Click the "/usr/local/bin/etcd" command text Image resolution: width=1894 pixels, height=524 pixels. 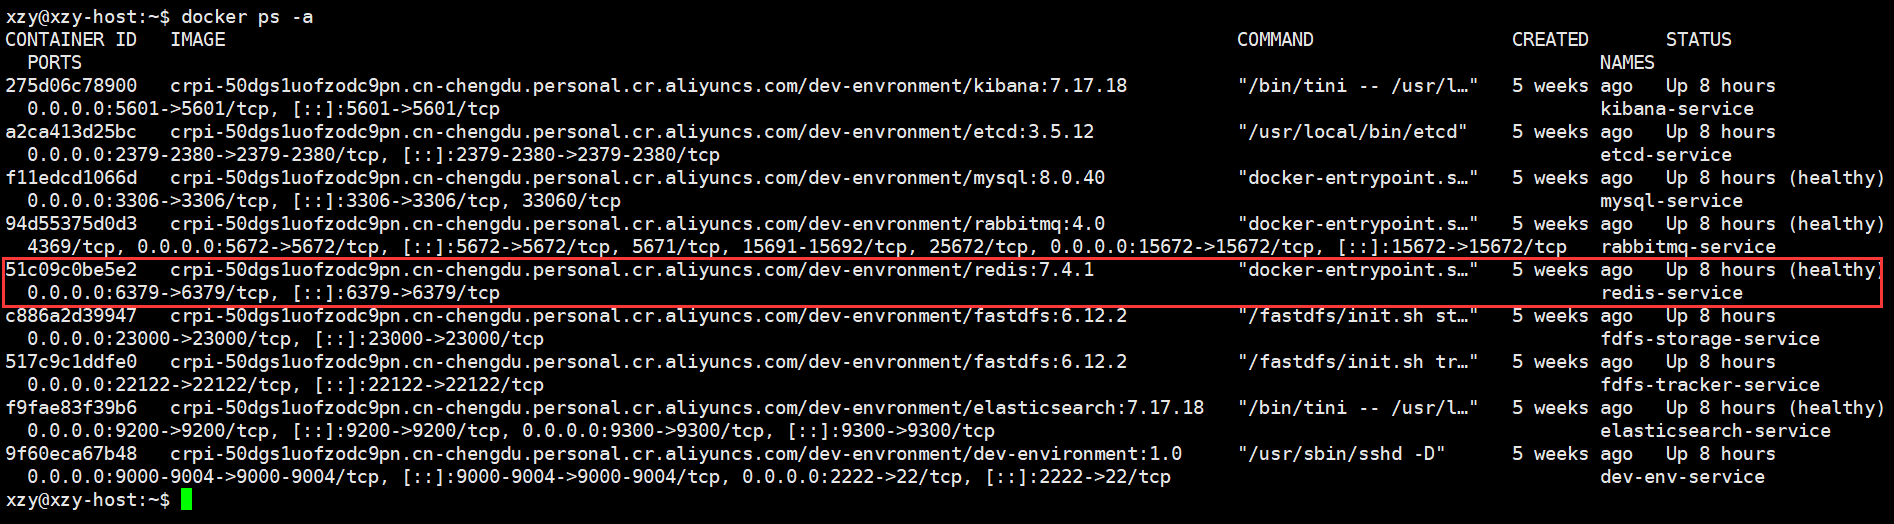point(1352,132)
